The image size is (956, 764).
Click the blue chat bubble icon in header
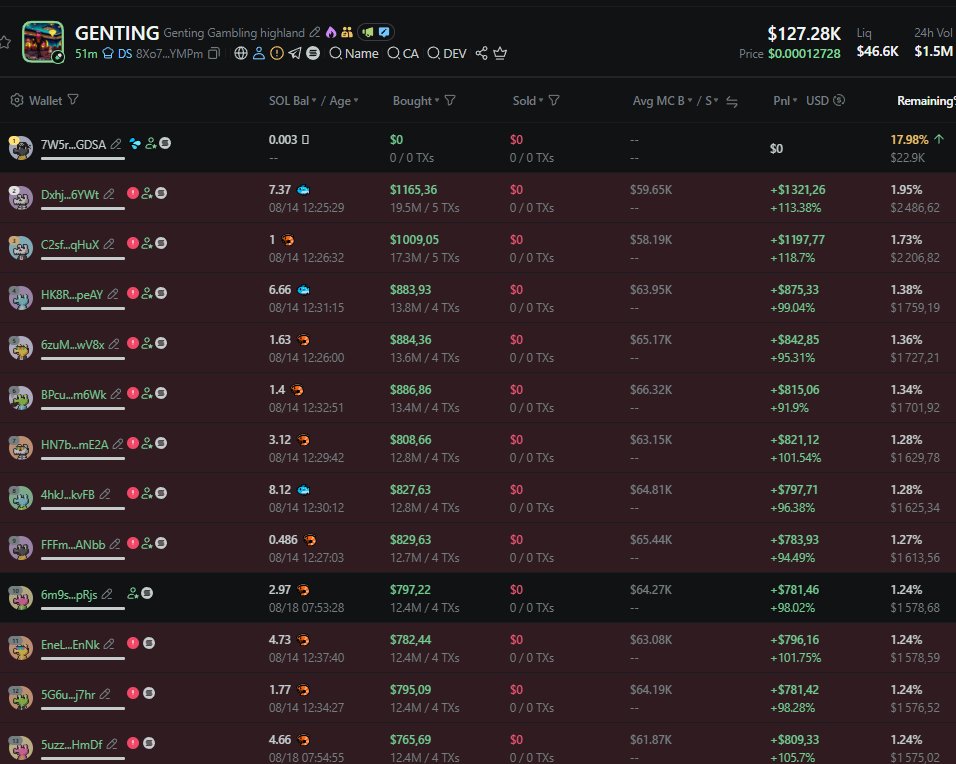(384, 32)
